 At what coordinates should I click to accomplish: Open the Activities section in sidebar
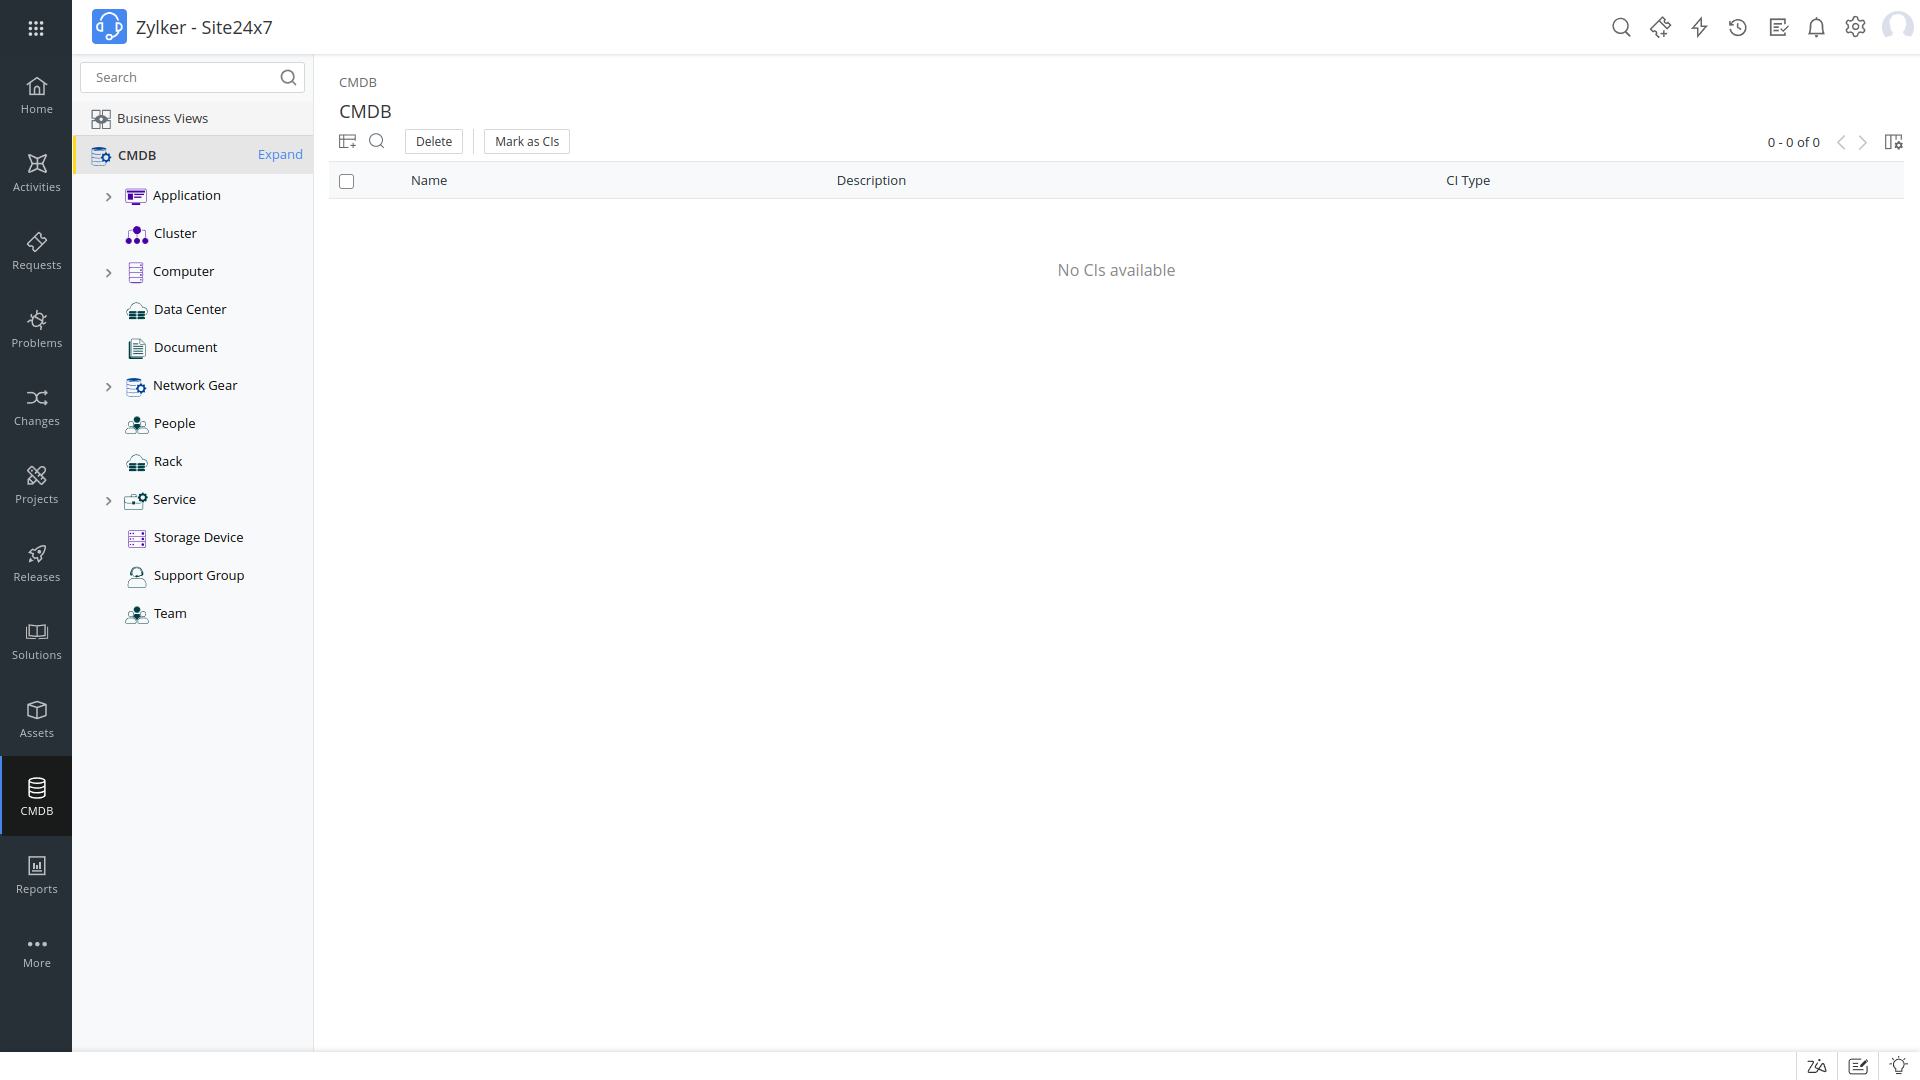pos(36,171)
